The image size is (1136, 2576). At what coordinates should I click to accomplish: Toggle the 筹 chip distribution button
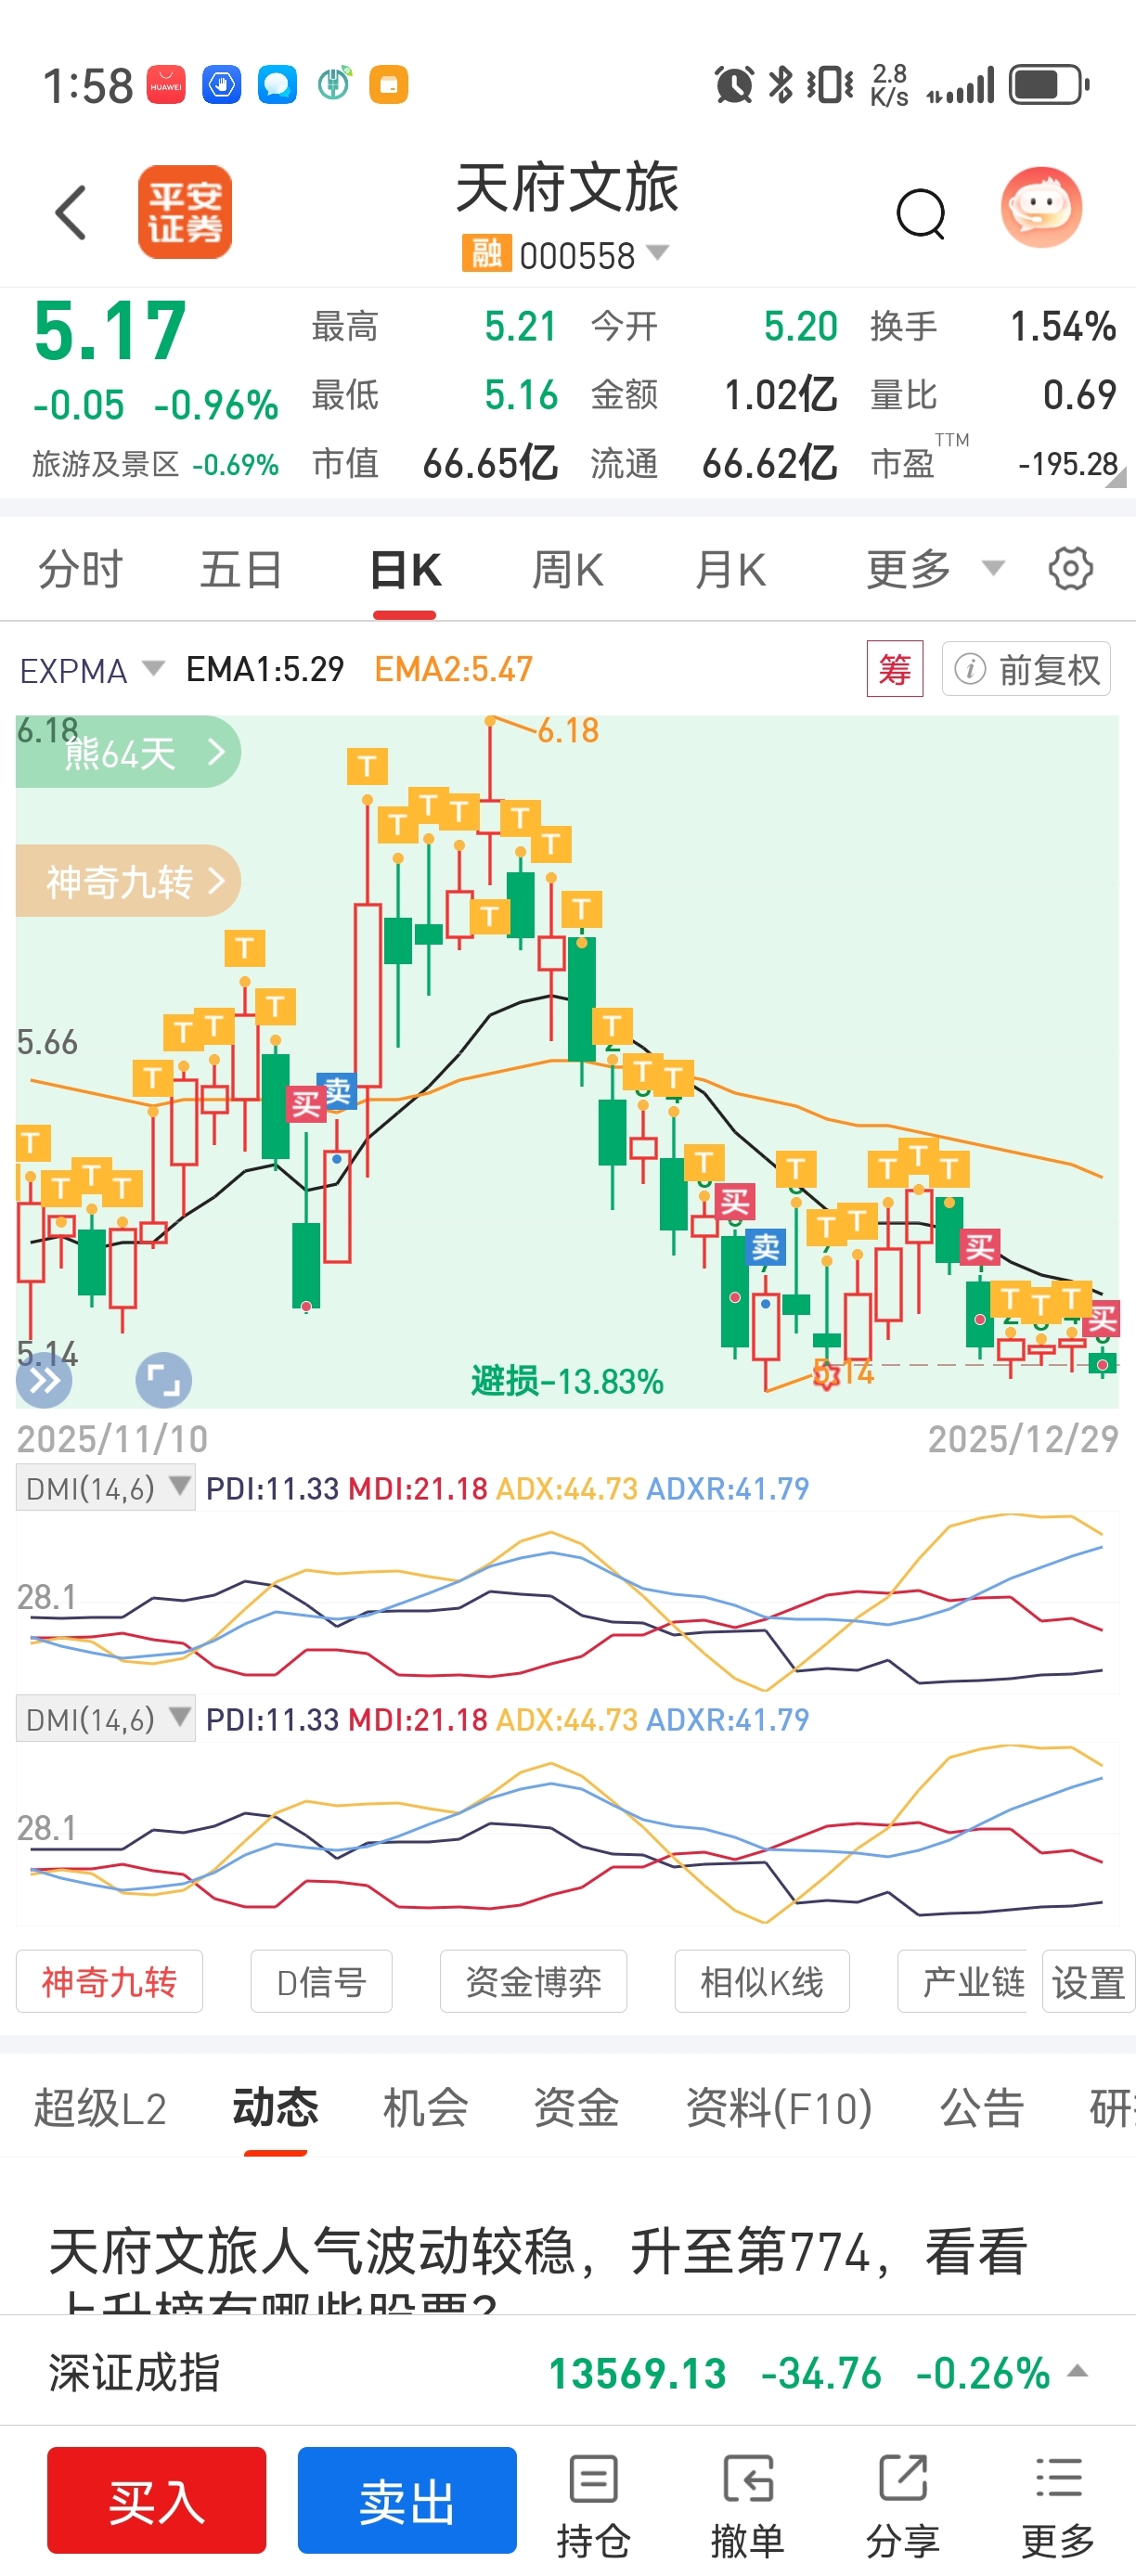[894, 669]
